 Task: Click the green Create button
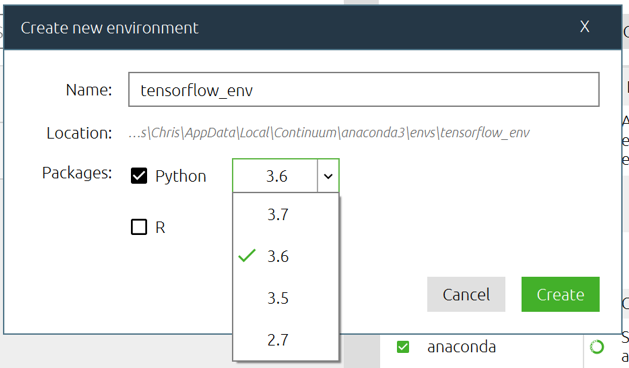coord(560,294)
